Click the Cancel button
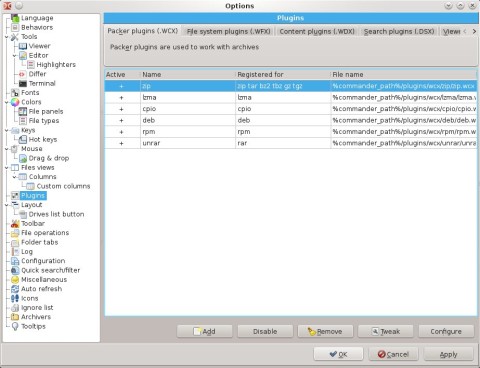Screen dimensions: 480x368 click(x=393, y=354)
